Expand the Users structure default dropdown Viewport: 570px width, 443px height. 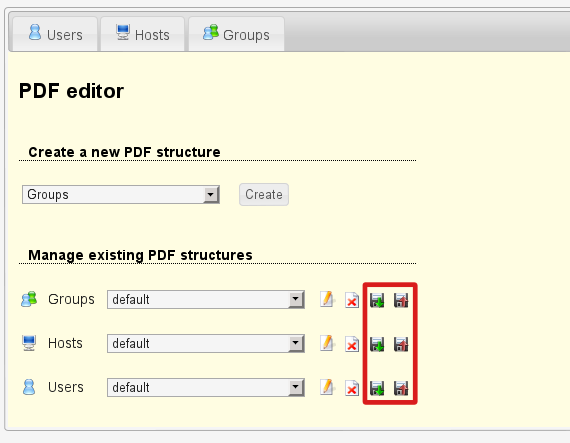tap(206, 387)
